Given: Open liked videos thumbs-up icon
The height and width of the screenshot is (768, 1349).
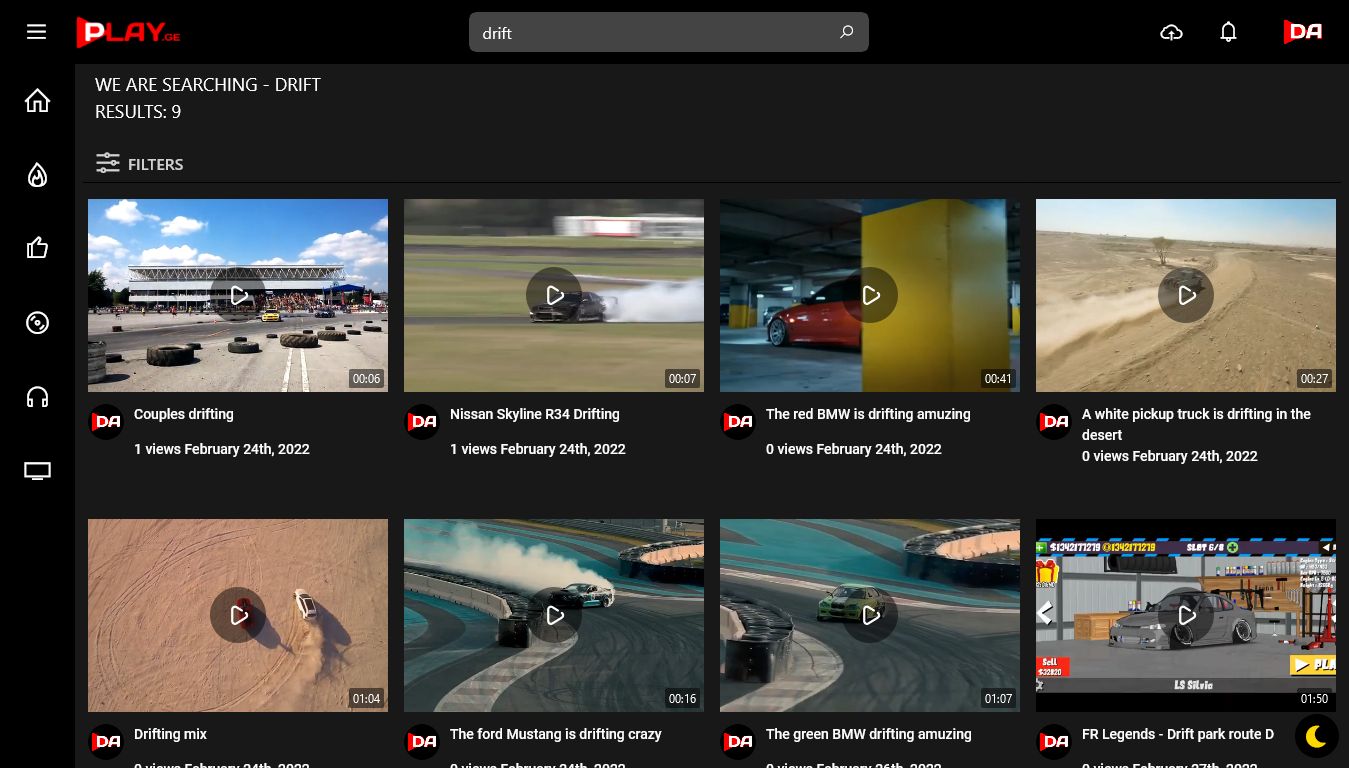Looking at the screenshot, I should coord(37,248).
